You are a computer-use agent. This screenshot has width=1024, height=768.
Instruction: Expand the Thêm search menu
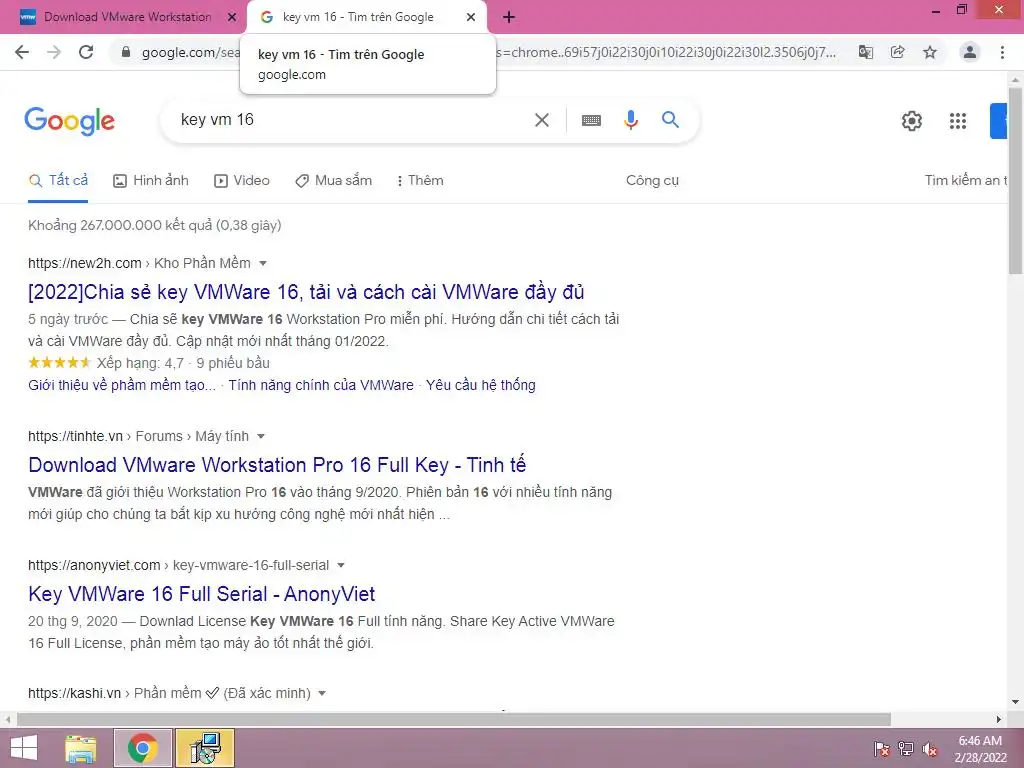point(420,180)
